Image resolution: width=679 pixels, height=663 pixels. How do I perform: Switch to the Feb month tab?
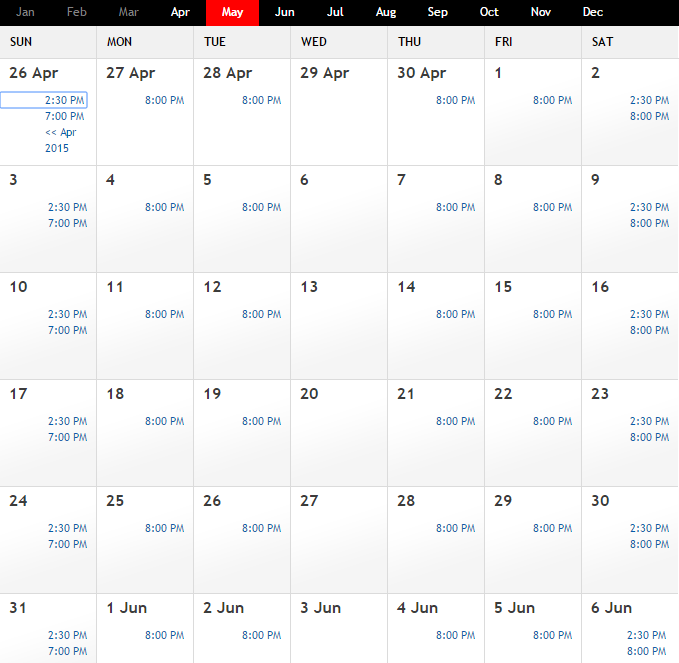click(77, 12)
